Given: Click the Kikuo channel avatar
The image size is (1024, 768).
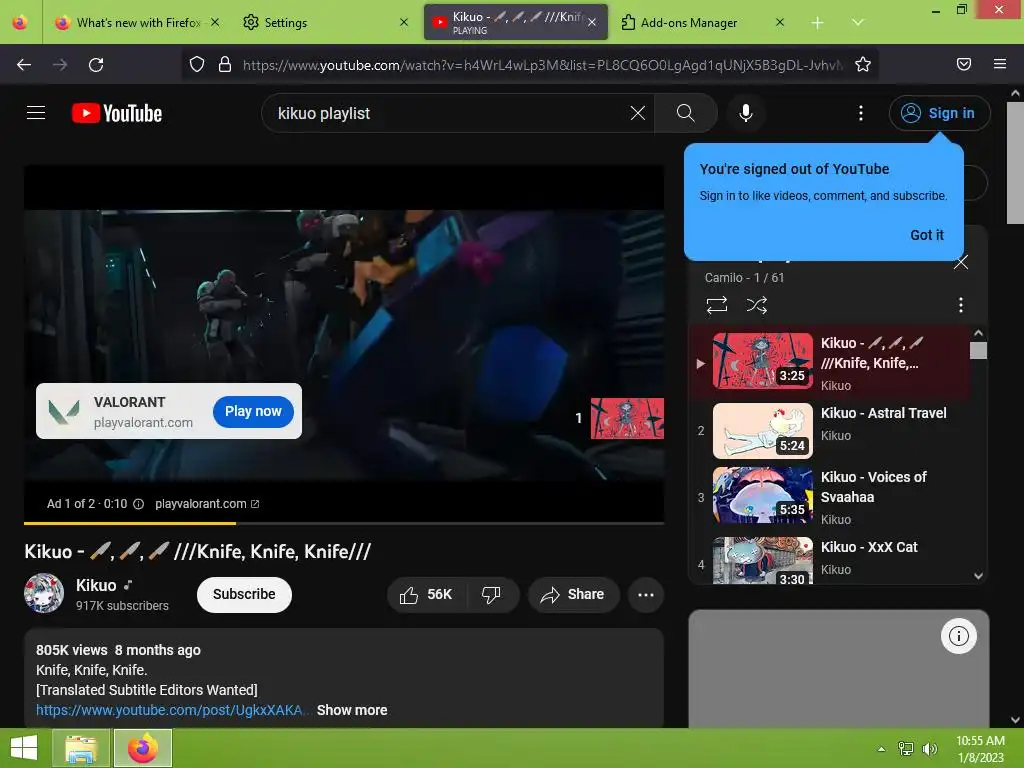Looking at the screenshot, I should pyautogui.click(x=44, y=593).
